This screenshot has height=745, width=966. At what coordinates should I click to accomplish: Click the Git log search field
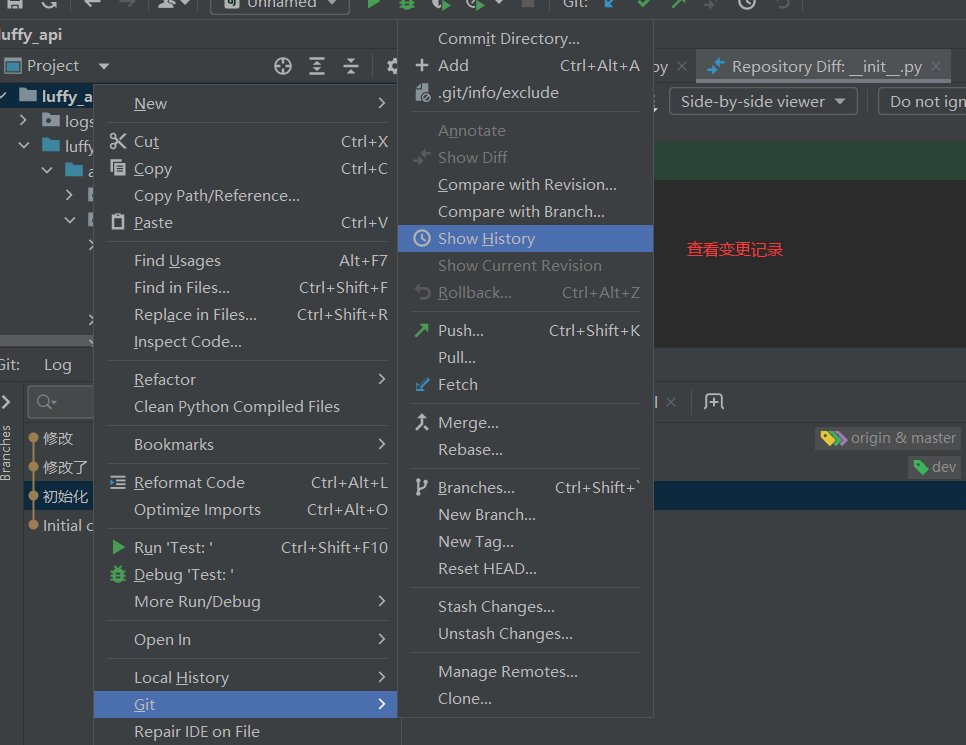pyautogui.click(x=62, y=402)
